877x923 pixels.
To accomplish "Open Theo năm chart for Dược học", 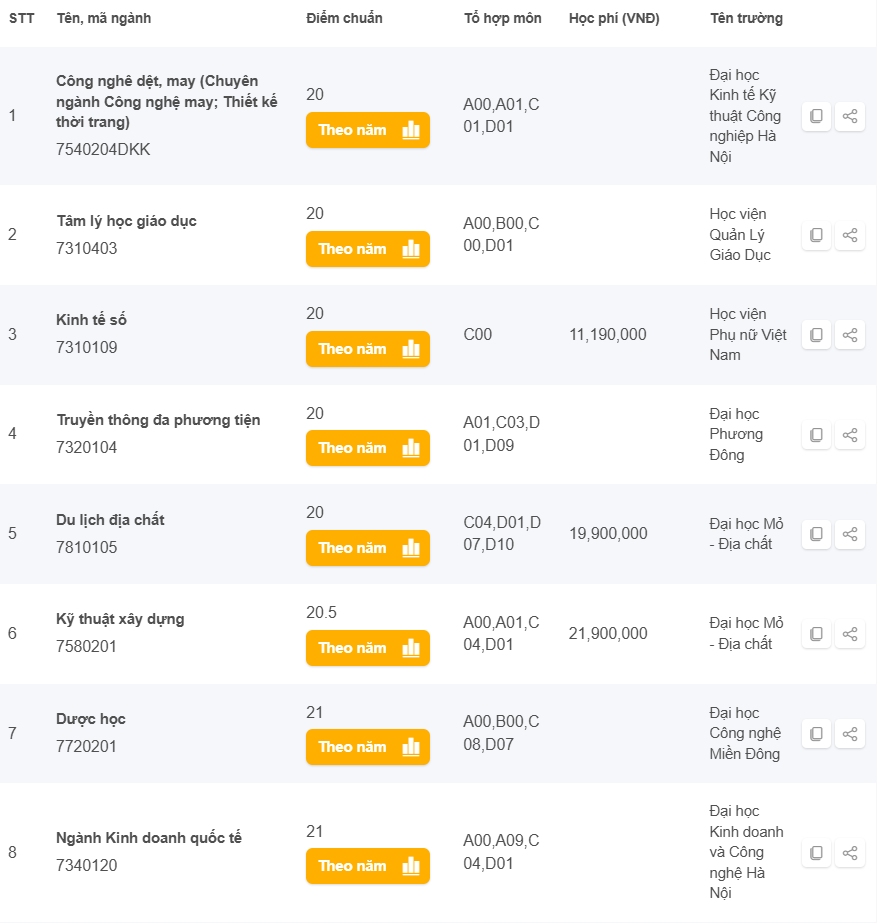I will [368, 747].
